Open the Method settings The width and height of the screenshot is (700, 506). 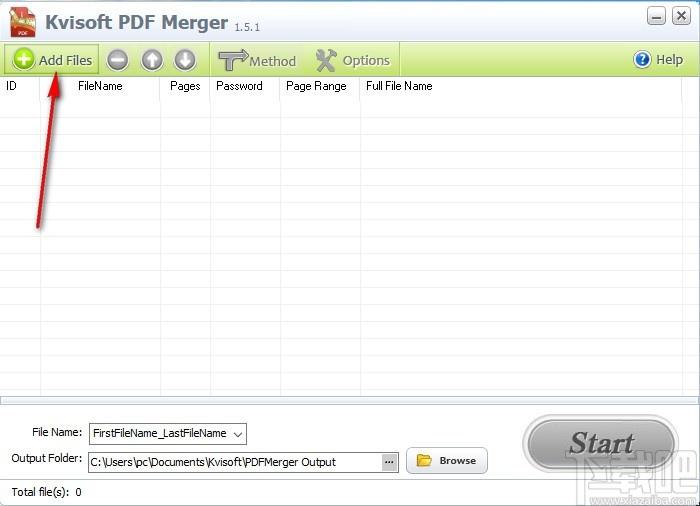[x=257, y=60]
